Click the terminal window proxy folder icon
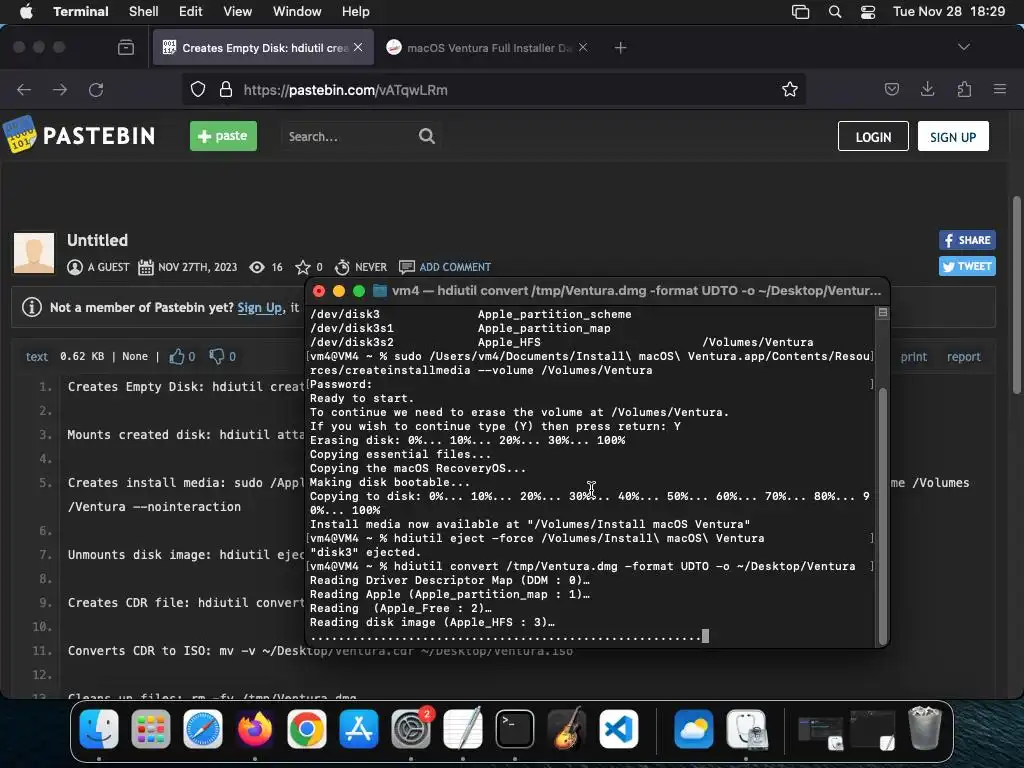The height and width of the screenshot is (768, 1024). [379, 291]
